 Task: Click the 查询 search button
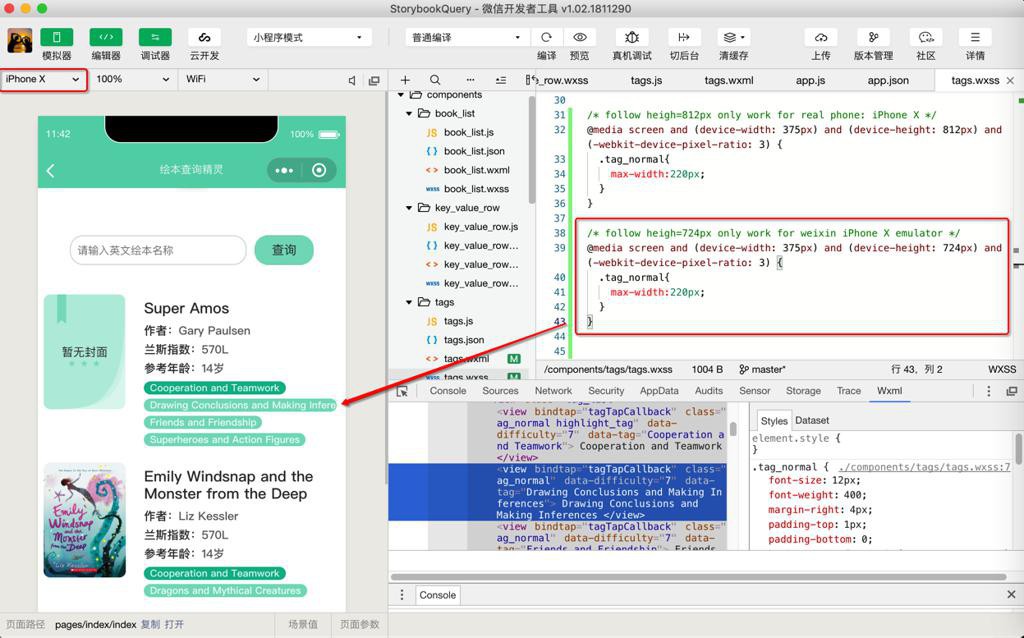pyautogui.click(x=284, y=250)
